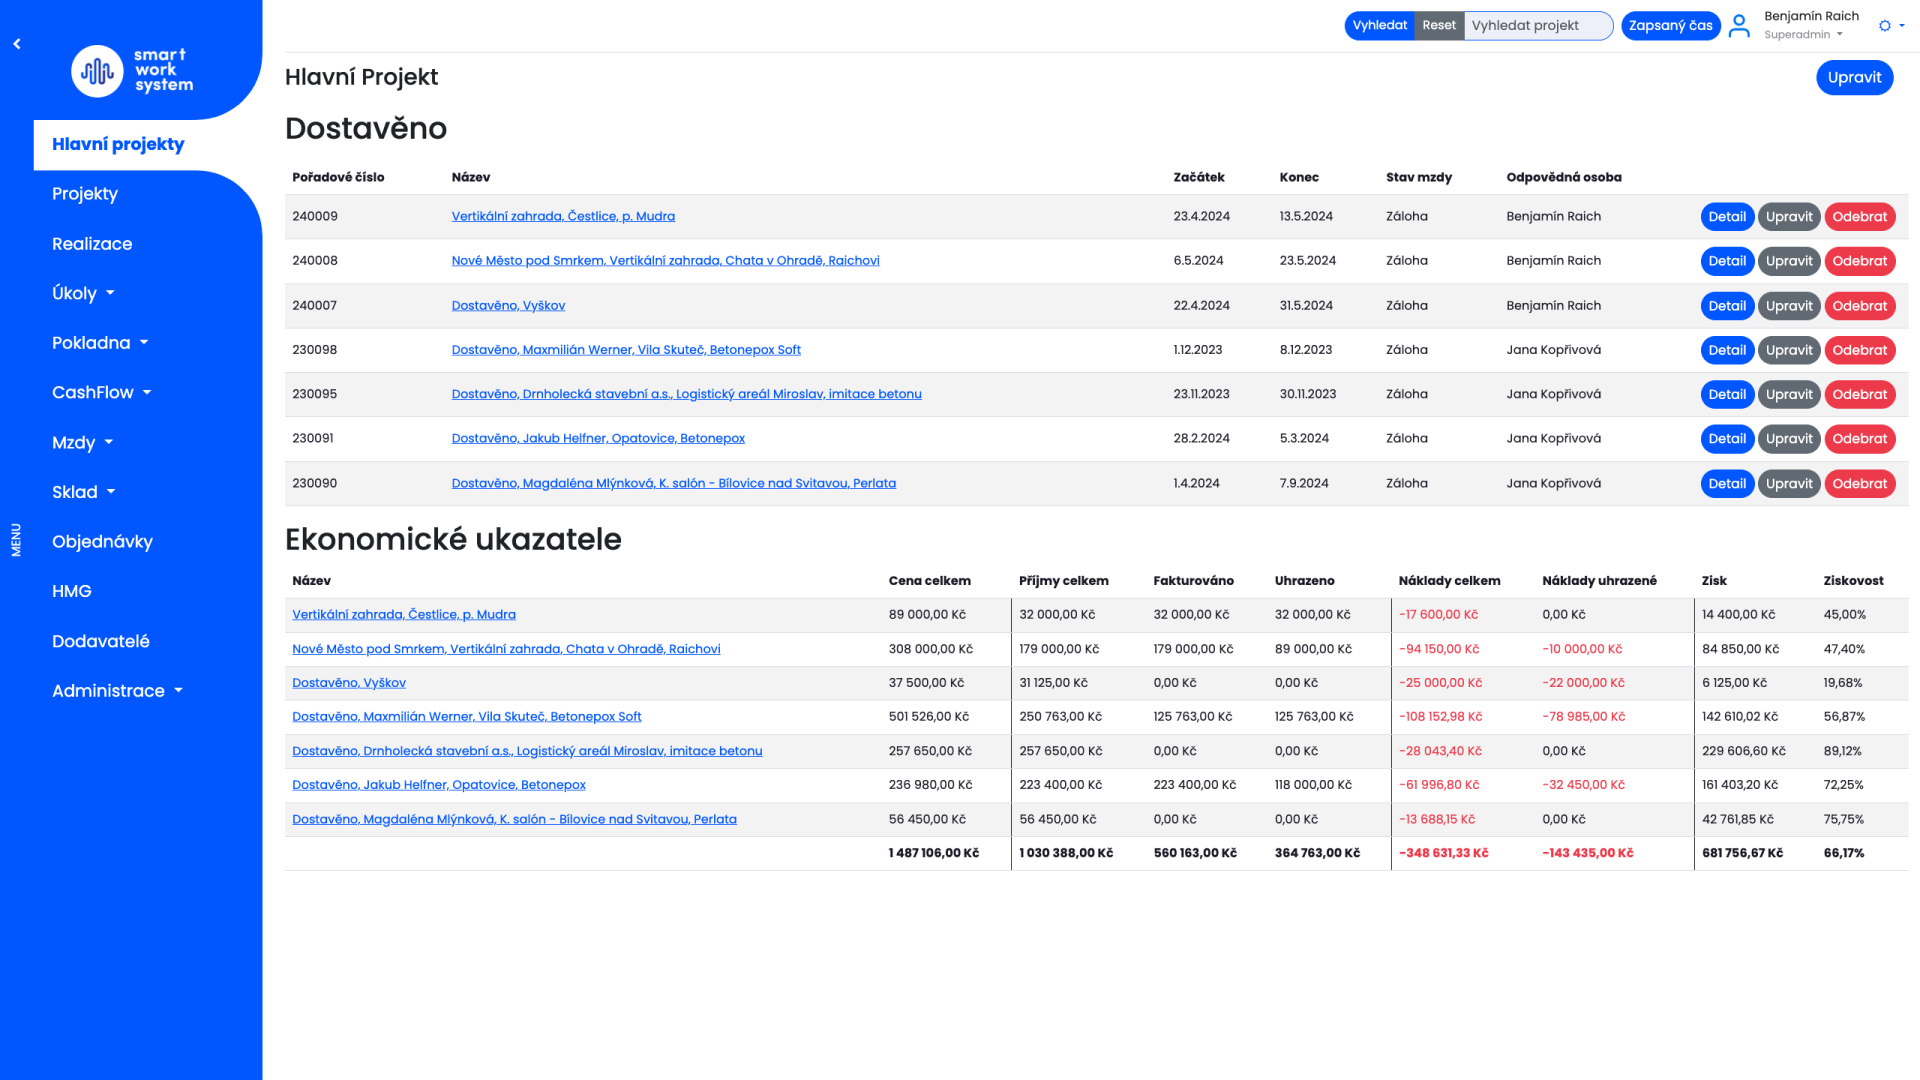The height and width of the screenshot is (1080, 1920).
Task: Click the Vyhledat search button
Action: (1379, 26)
